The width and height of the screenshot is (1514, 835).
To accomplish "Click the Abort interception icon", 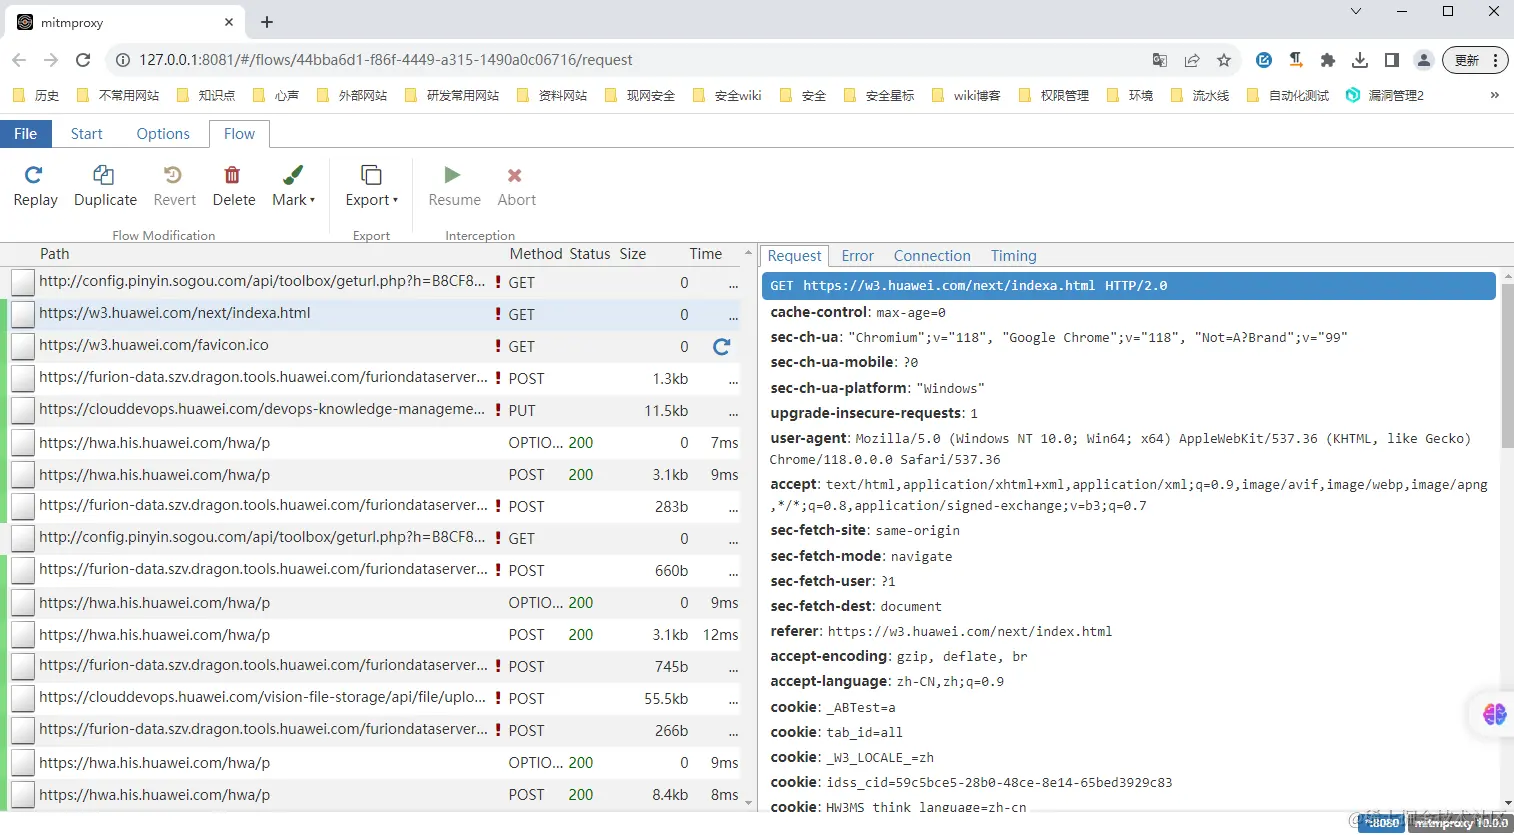I will (515, 176).
